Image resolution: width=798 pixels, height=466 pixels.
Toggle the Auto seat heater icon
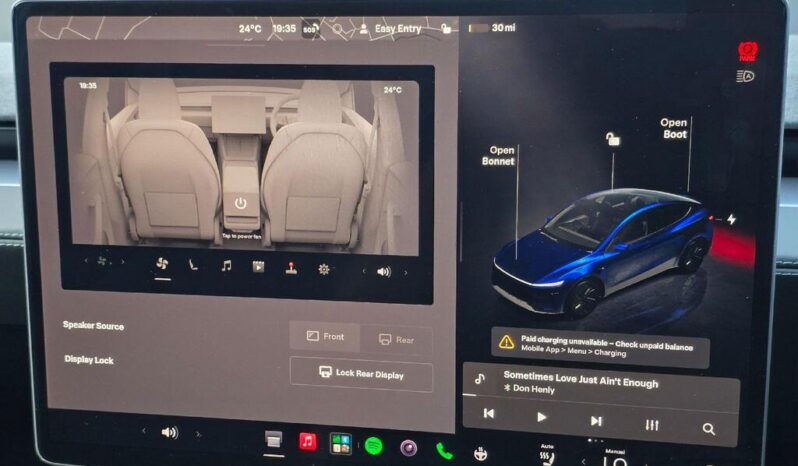click(x=547, y=455)
